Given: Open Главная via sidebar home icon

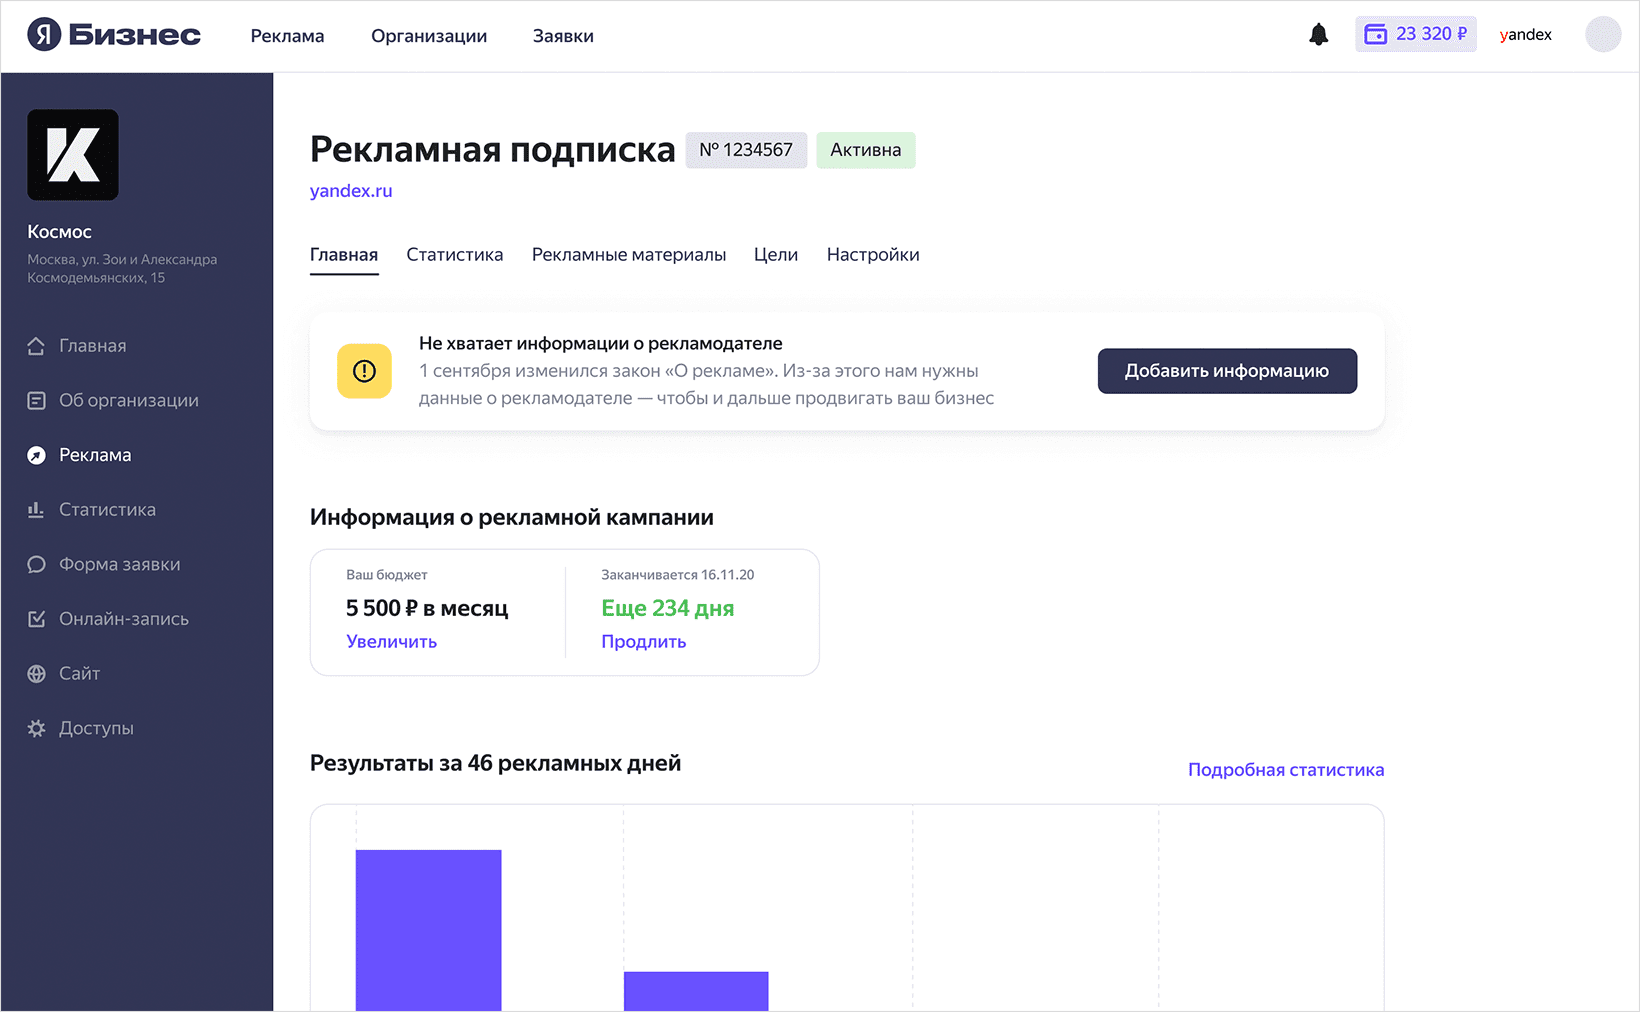Looking at the screenshot, I should tap(37, 346).
